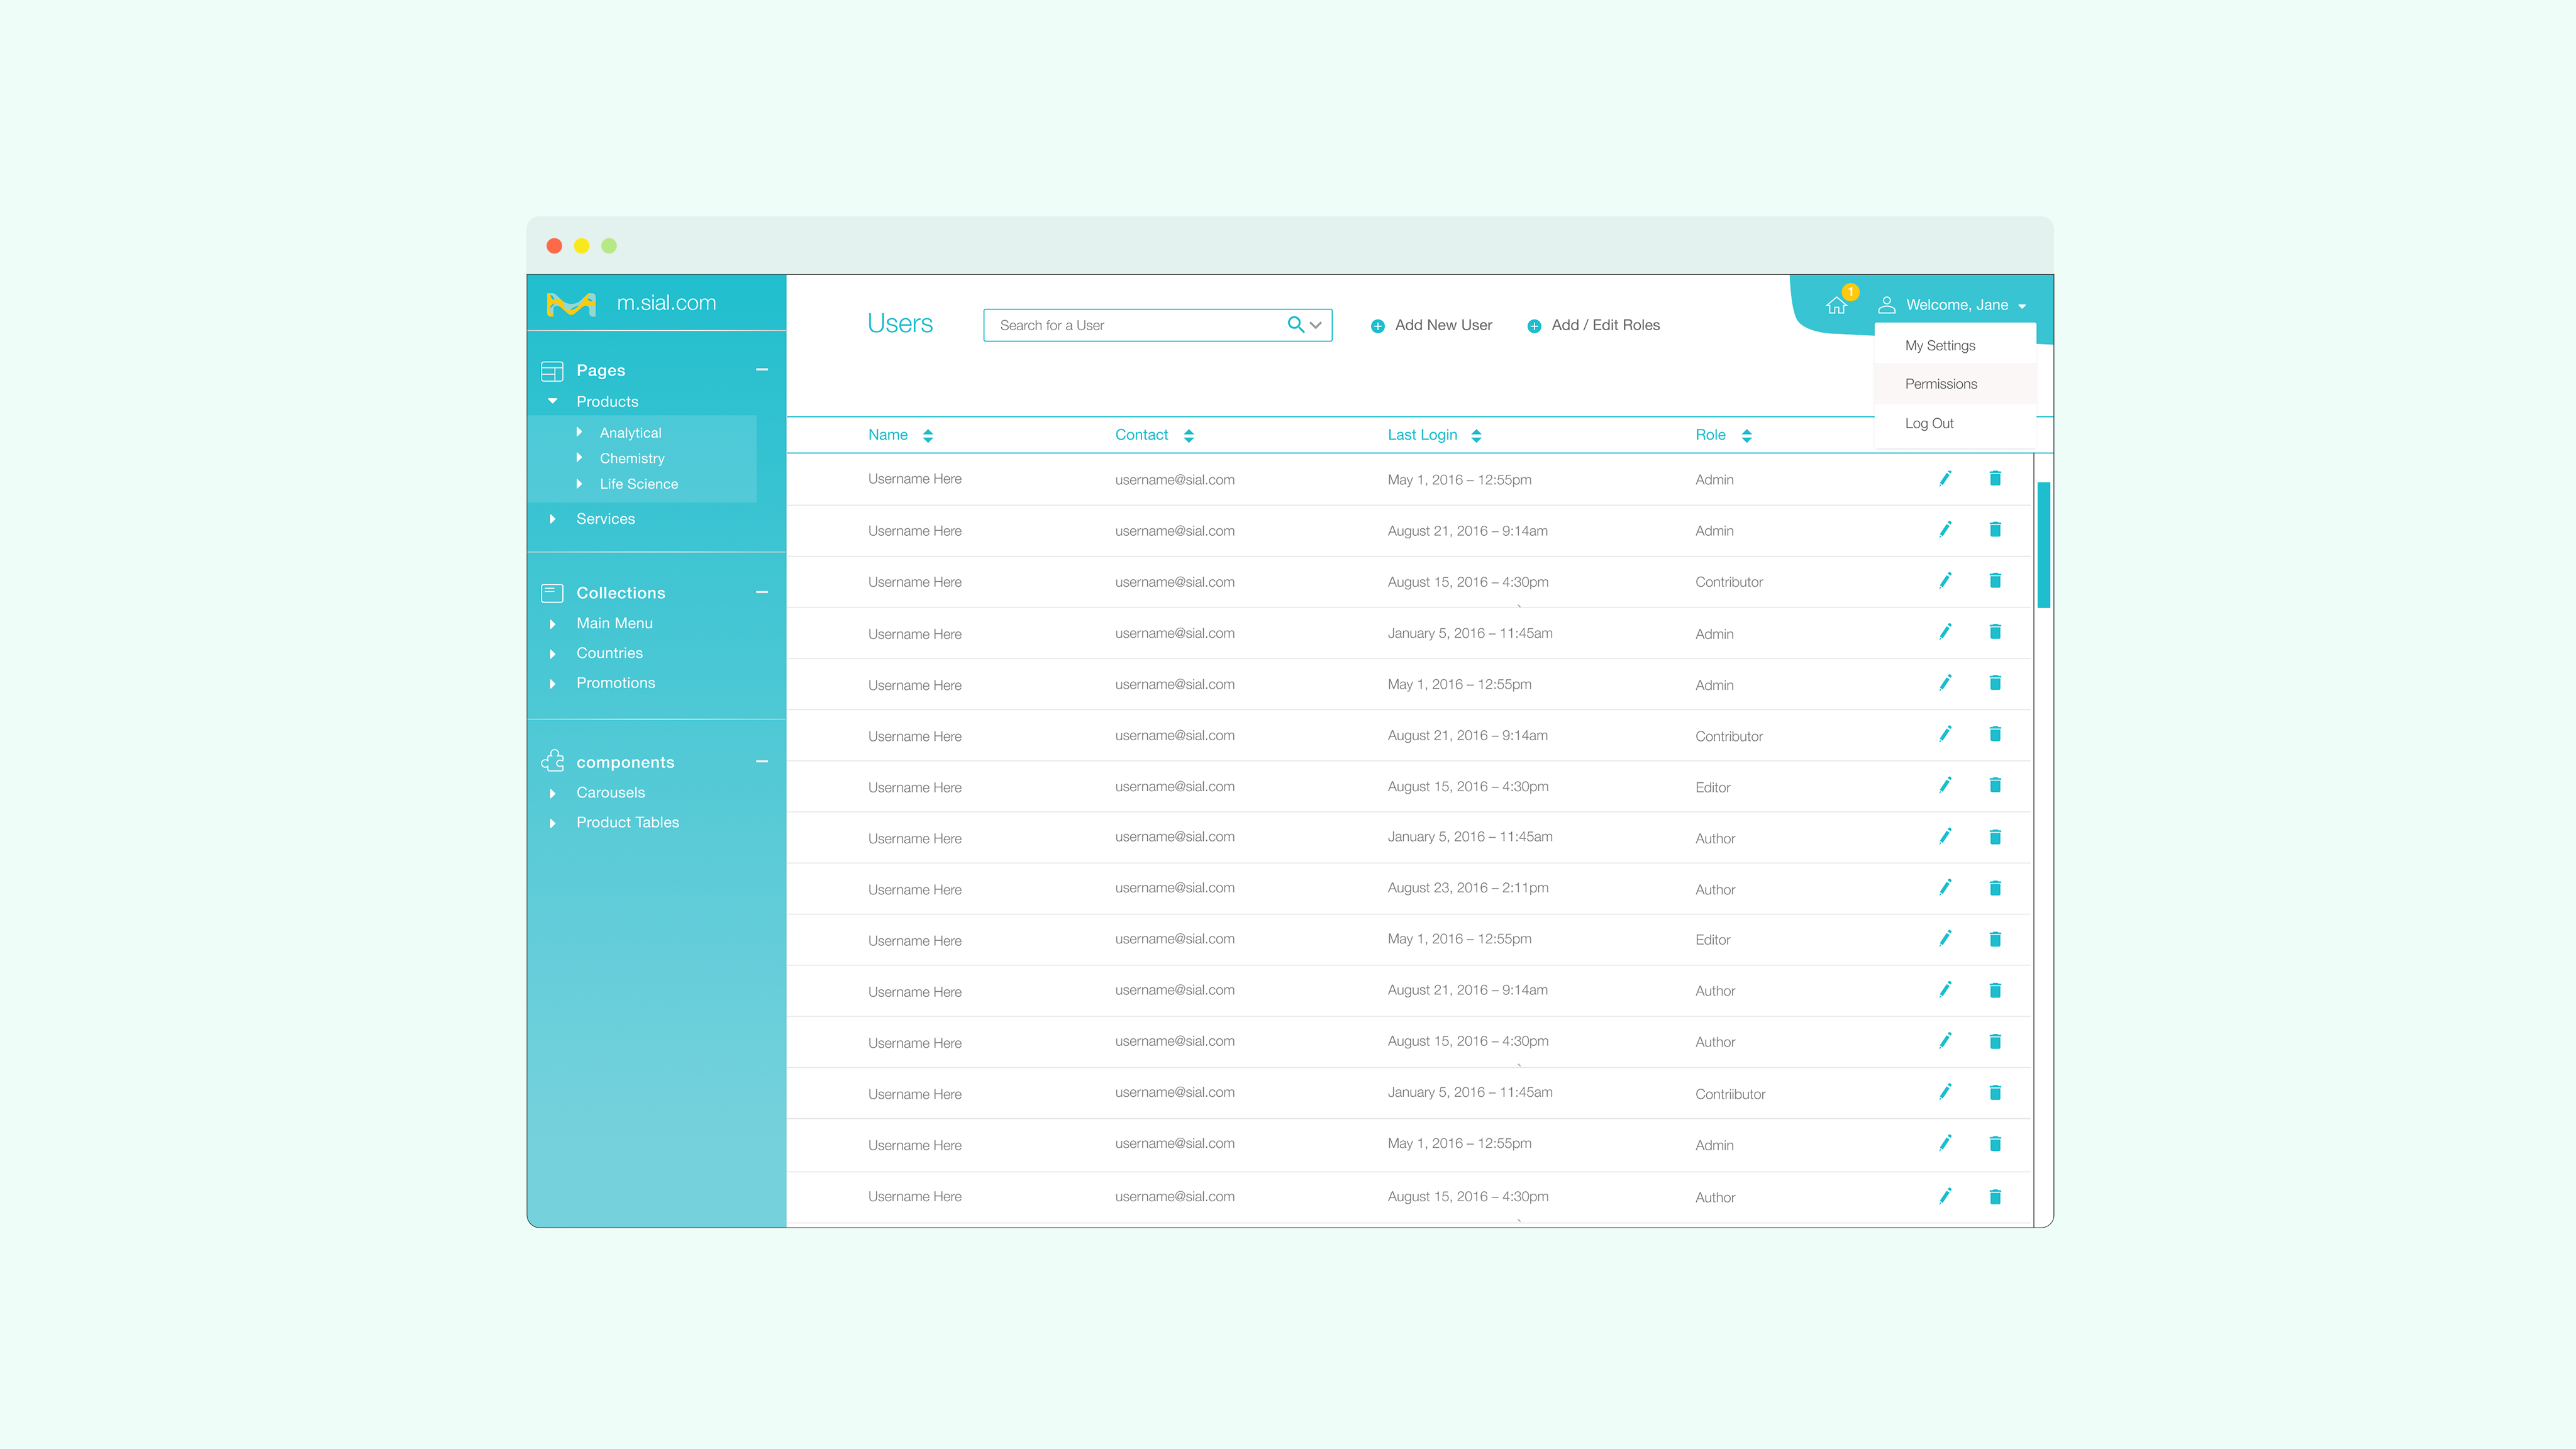Edit the Contributor row dated August 21, 2016
Image resolution: width=2576 pixels, height=1449 pixels.
tap(1945, 734)
